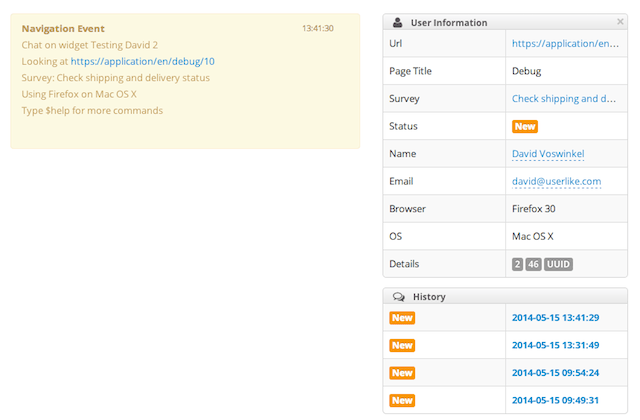640x420 pixels.
Task: Open history entry 2014-05-15 09:49:31
Action: click(555, 400)
